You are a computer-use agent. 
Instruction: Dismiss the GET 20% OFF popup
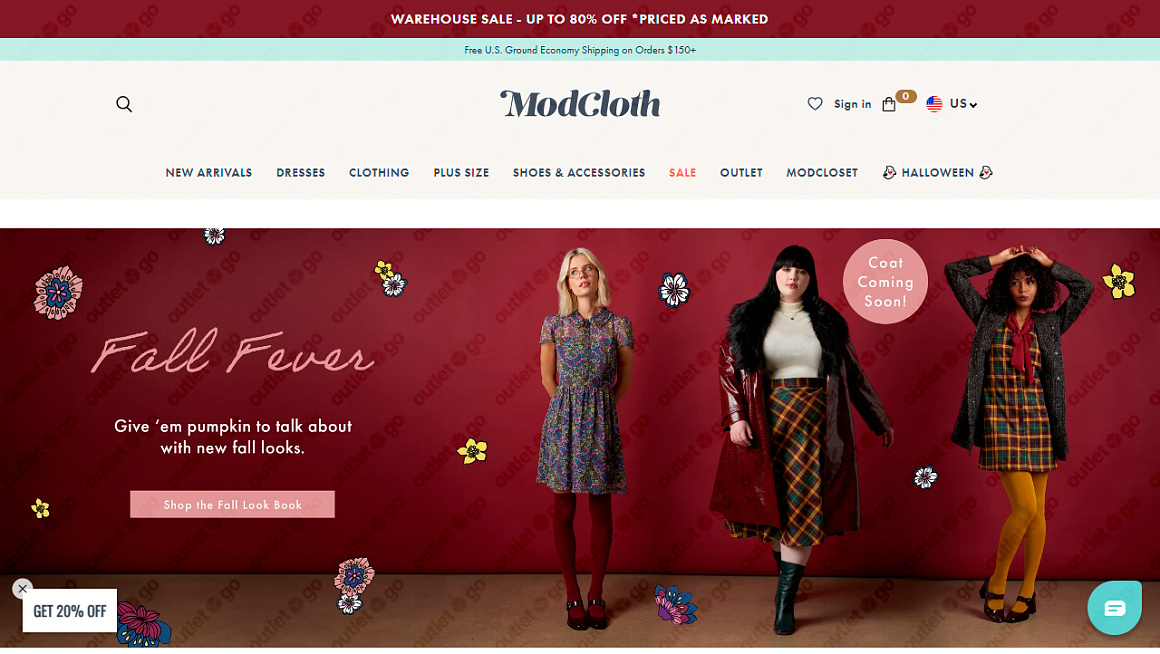tap(22, 589)
